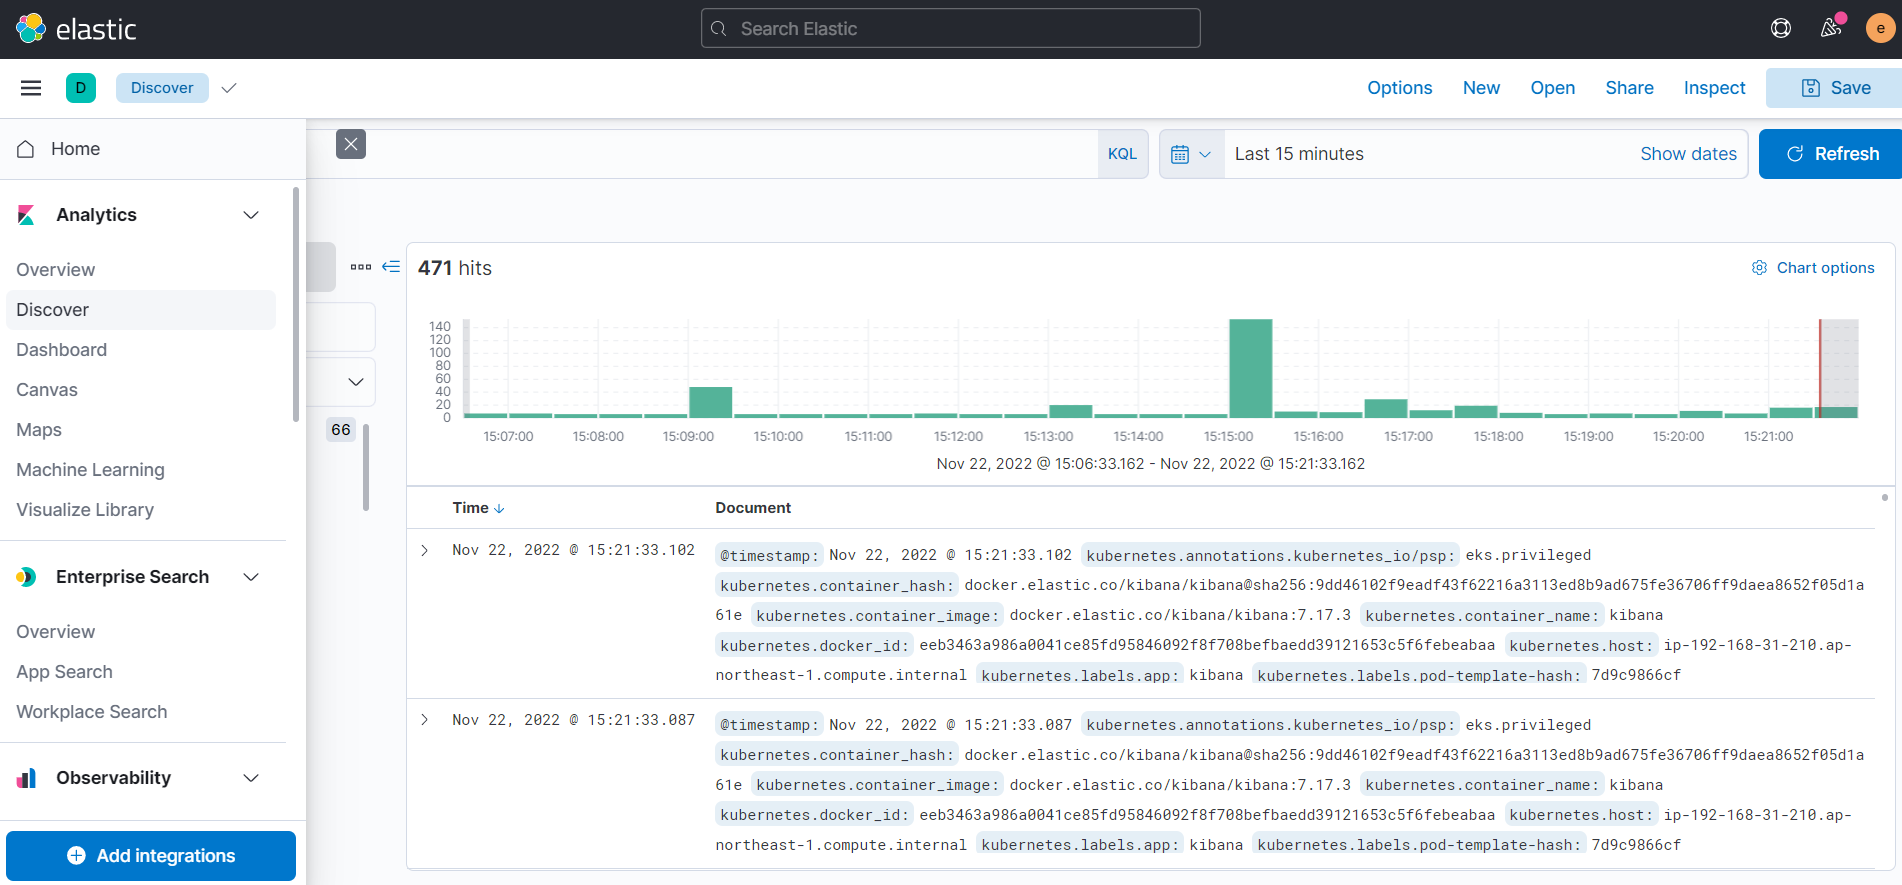Click Last 15 minutes time range
The height and width of the screenshot is (885, 1902).
(1299, 154)
